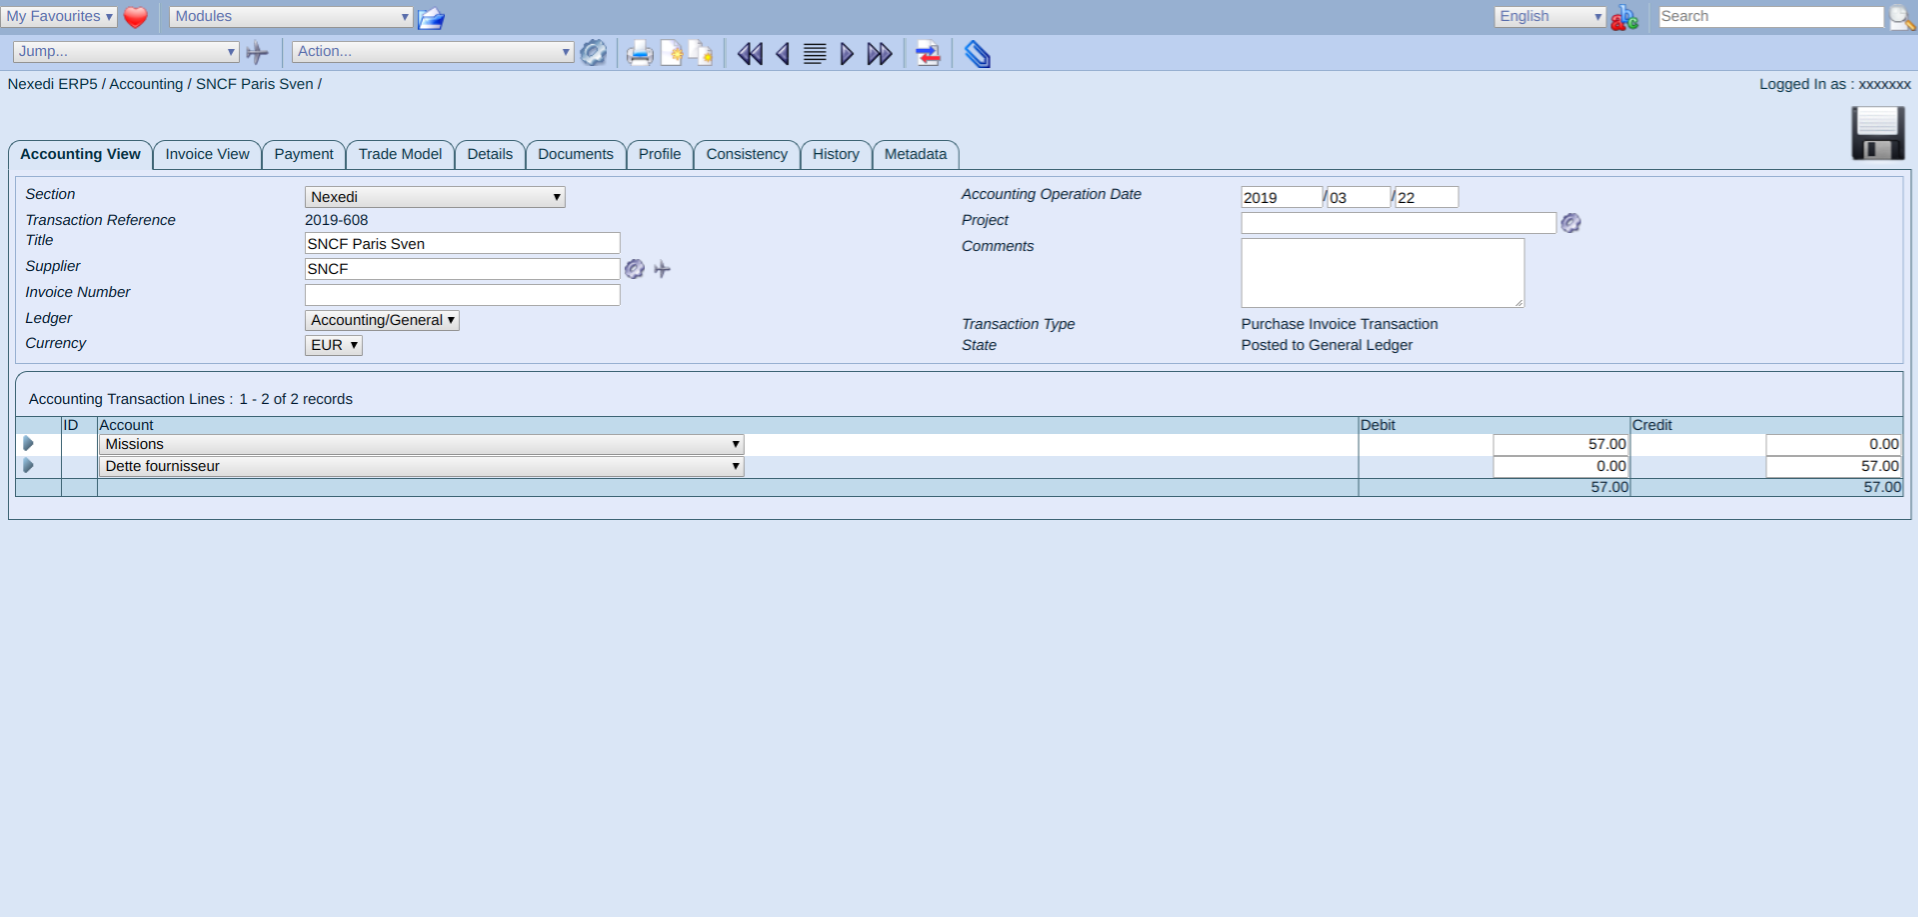The image size is (1918, 917).
Task: Open the My Favourites dropdown
Action: click(60, 17)
